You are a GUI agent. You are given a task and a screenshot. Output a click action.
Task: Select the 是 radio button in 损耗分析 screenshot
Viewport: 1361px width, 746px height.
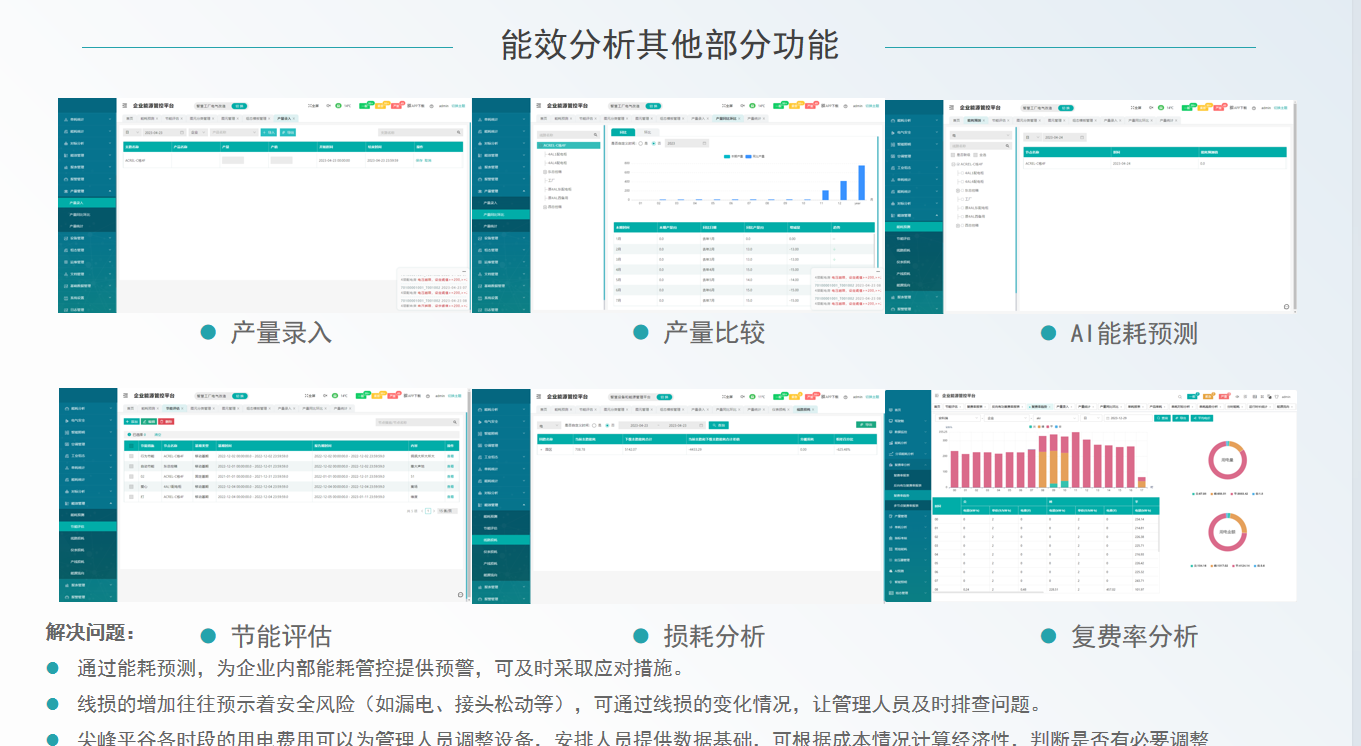594,425
